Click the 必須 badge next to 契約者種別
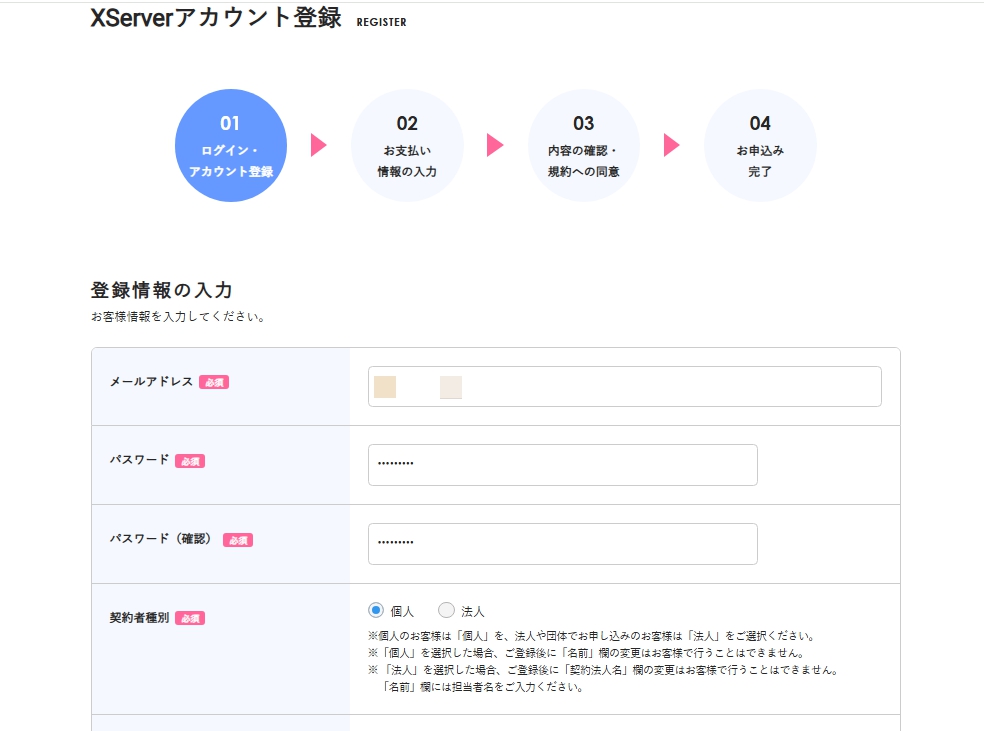Image resolution: width=984 pixels, height=731 pixels. [189, 618]
